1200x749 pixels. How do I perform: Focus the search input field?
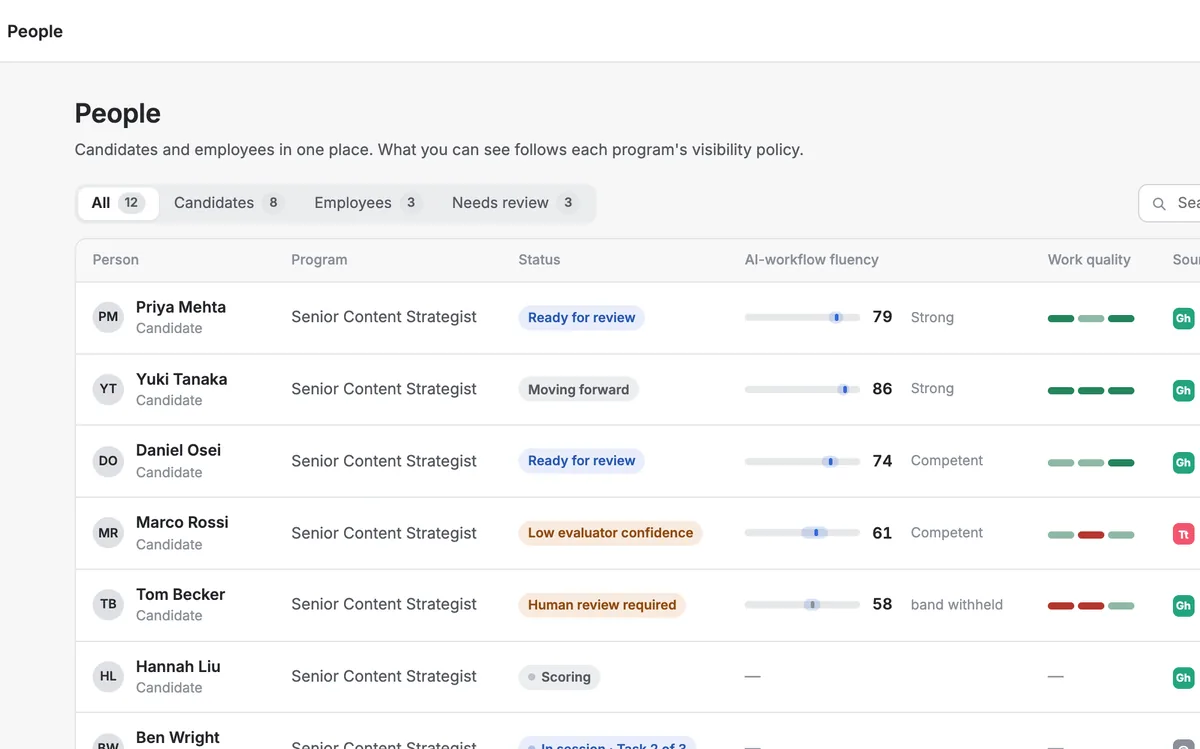click(1170, 204)
